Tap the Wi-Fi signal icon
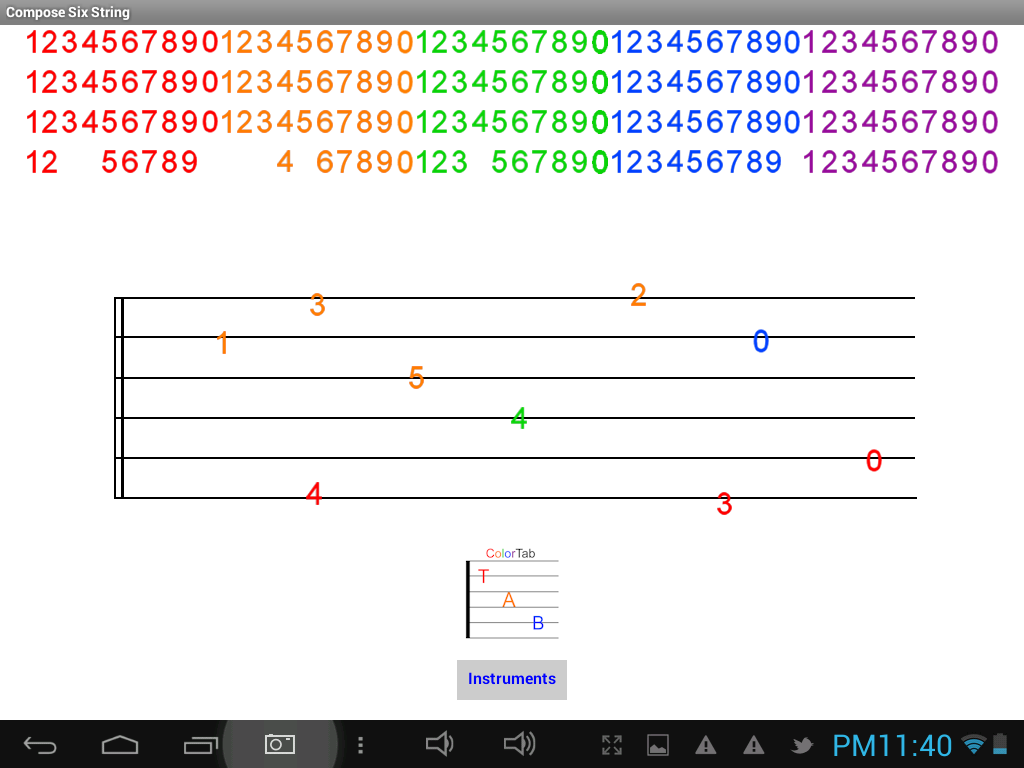 point(973,744)
